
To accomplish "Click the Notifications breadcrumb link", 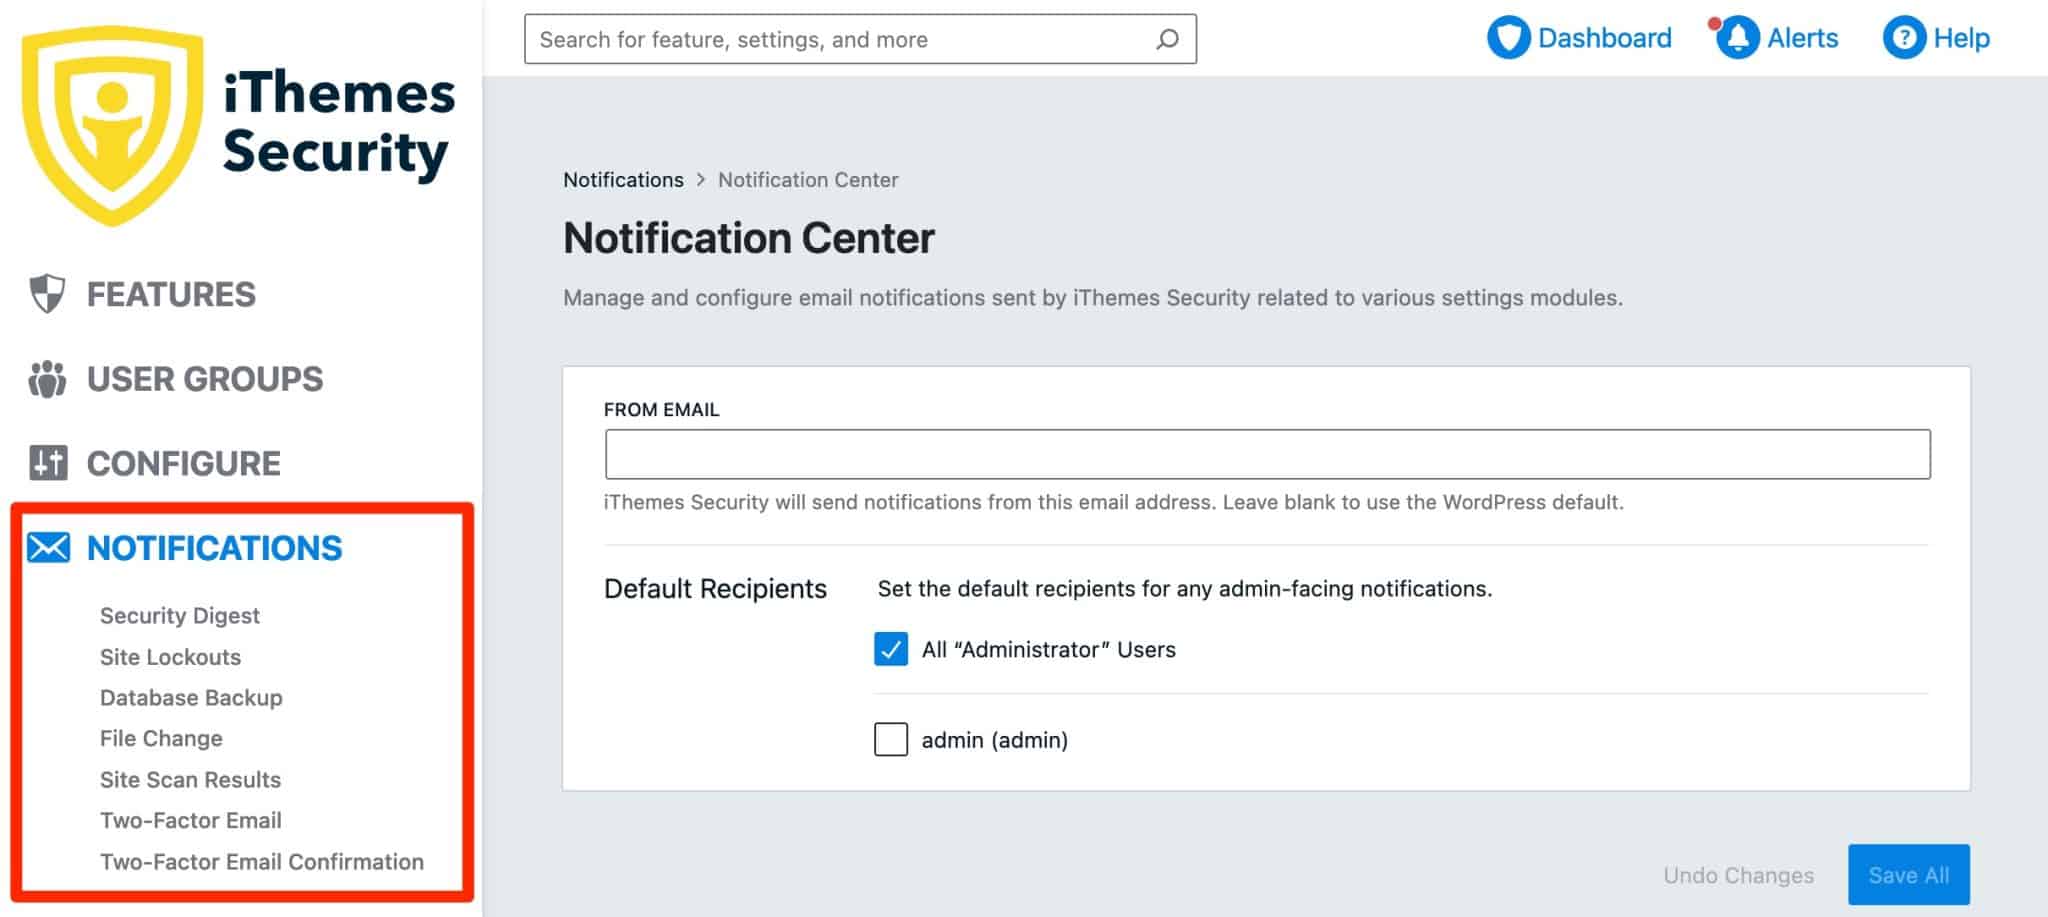I will pos(623,180).
